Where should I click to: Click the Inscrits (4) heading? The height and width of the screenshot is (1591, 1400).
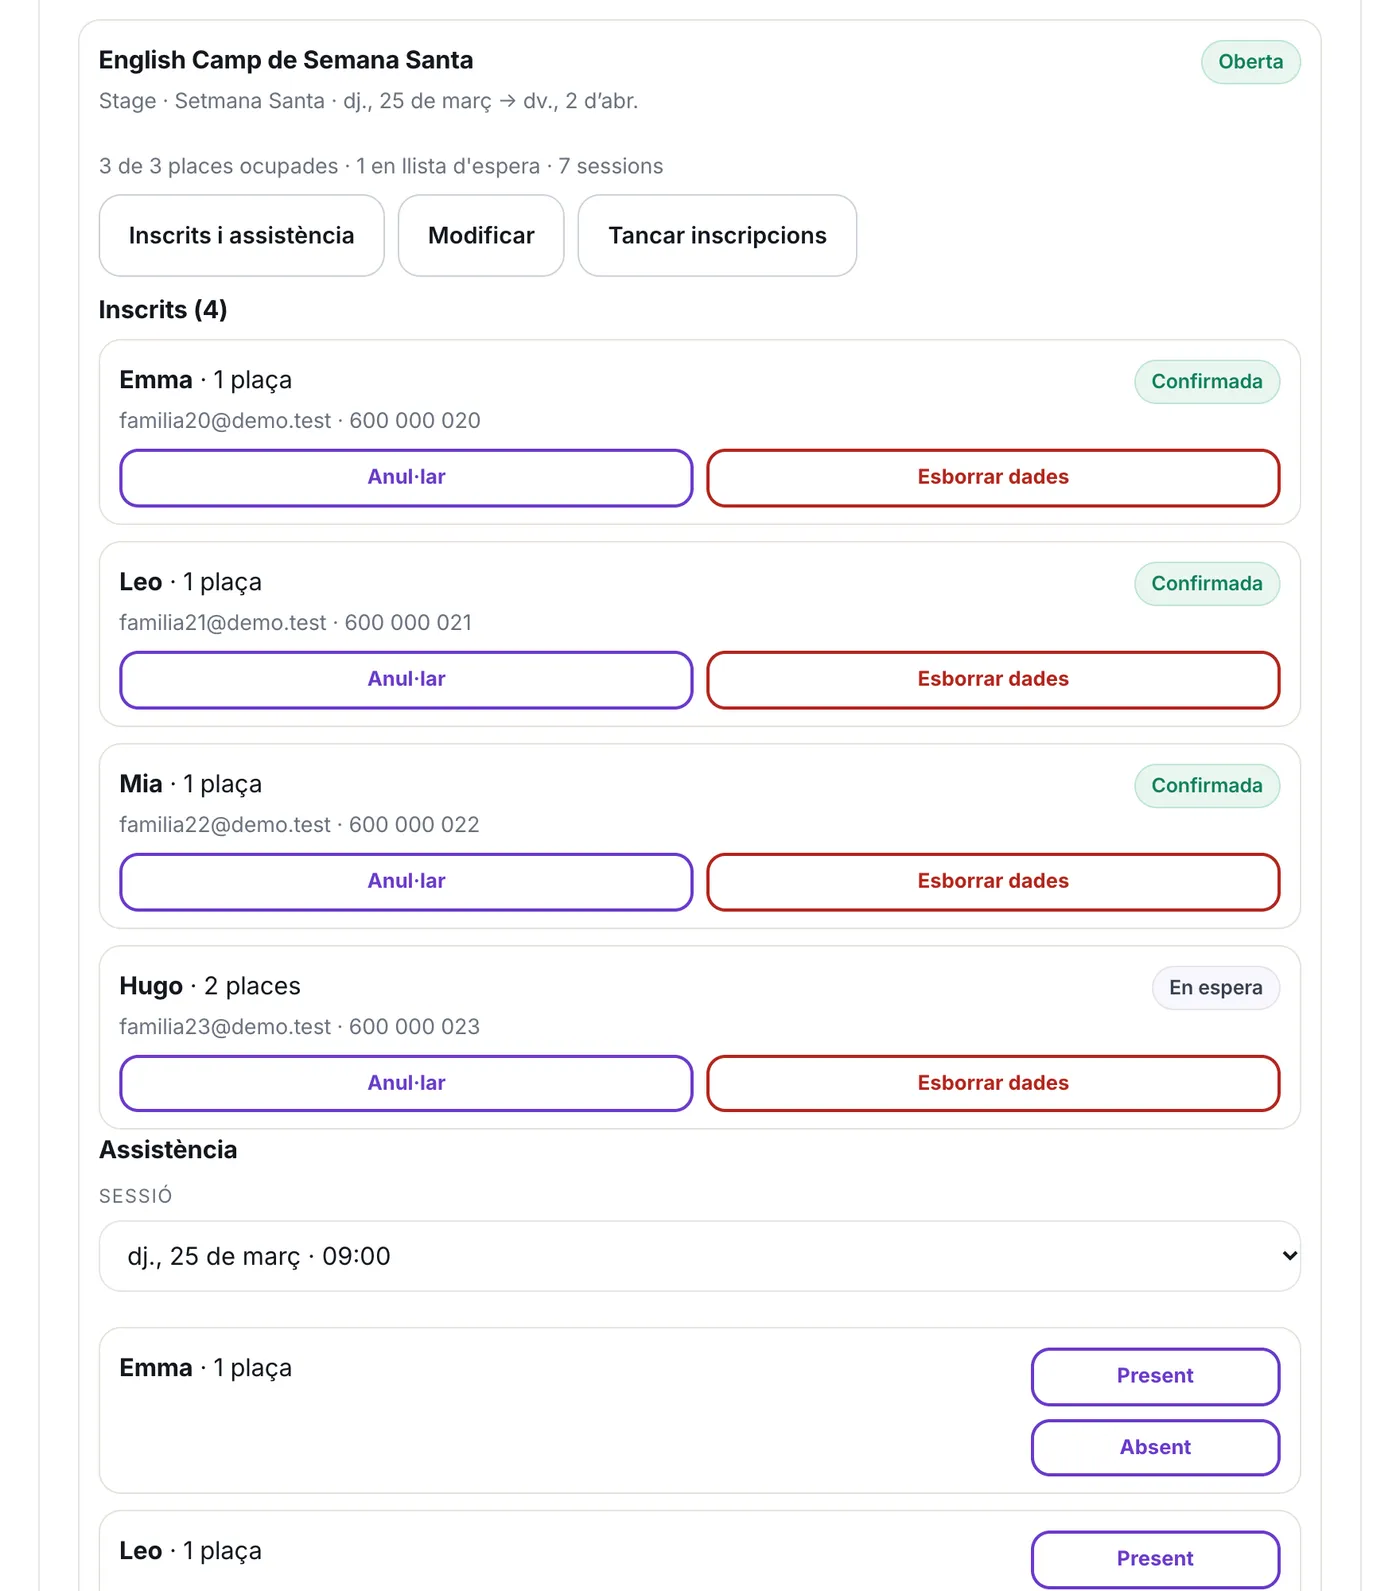[x=163, y=310]
